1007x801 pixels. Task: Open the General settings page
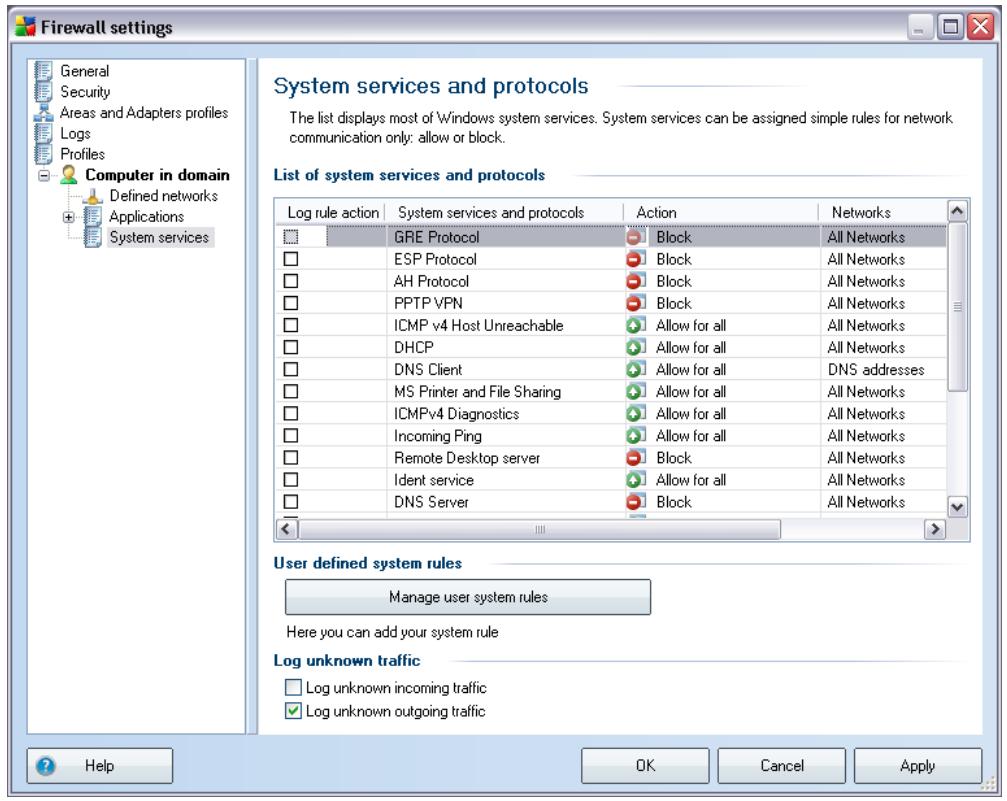click(84, 71)
